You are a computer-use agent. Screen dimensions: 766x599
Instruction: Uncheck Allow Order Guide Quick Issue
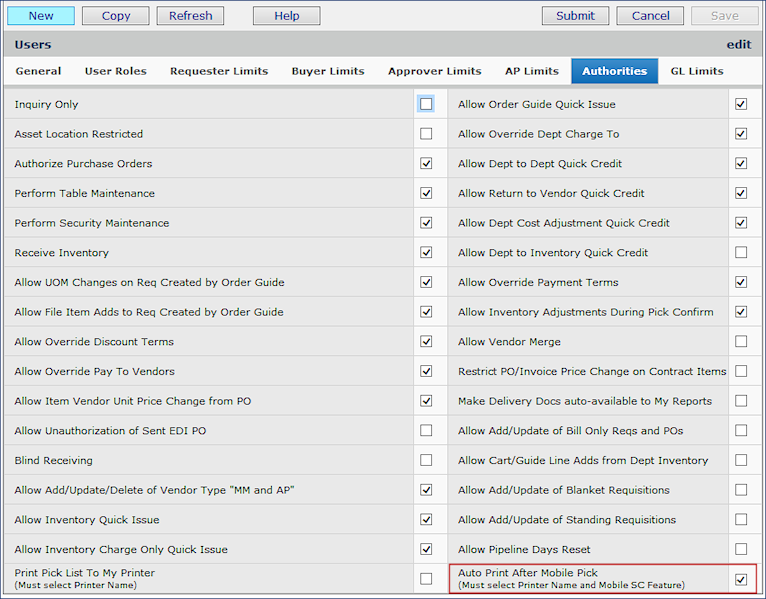[x=741, y=104]
